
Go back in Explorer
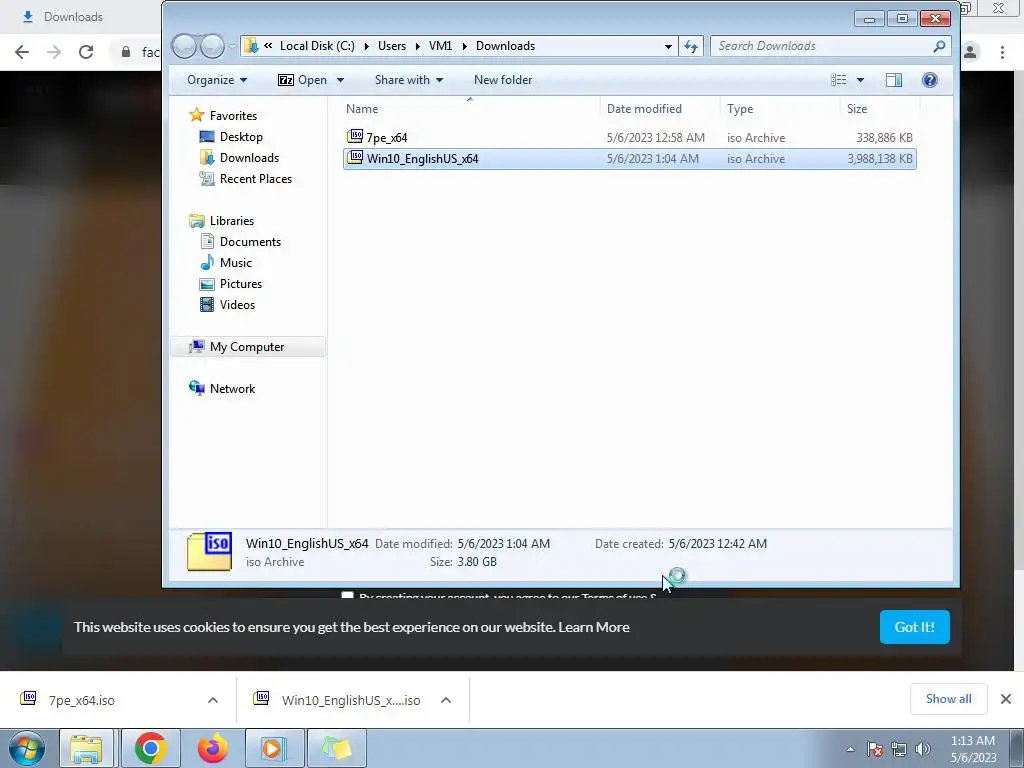point(184,46)
